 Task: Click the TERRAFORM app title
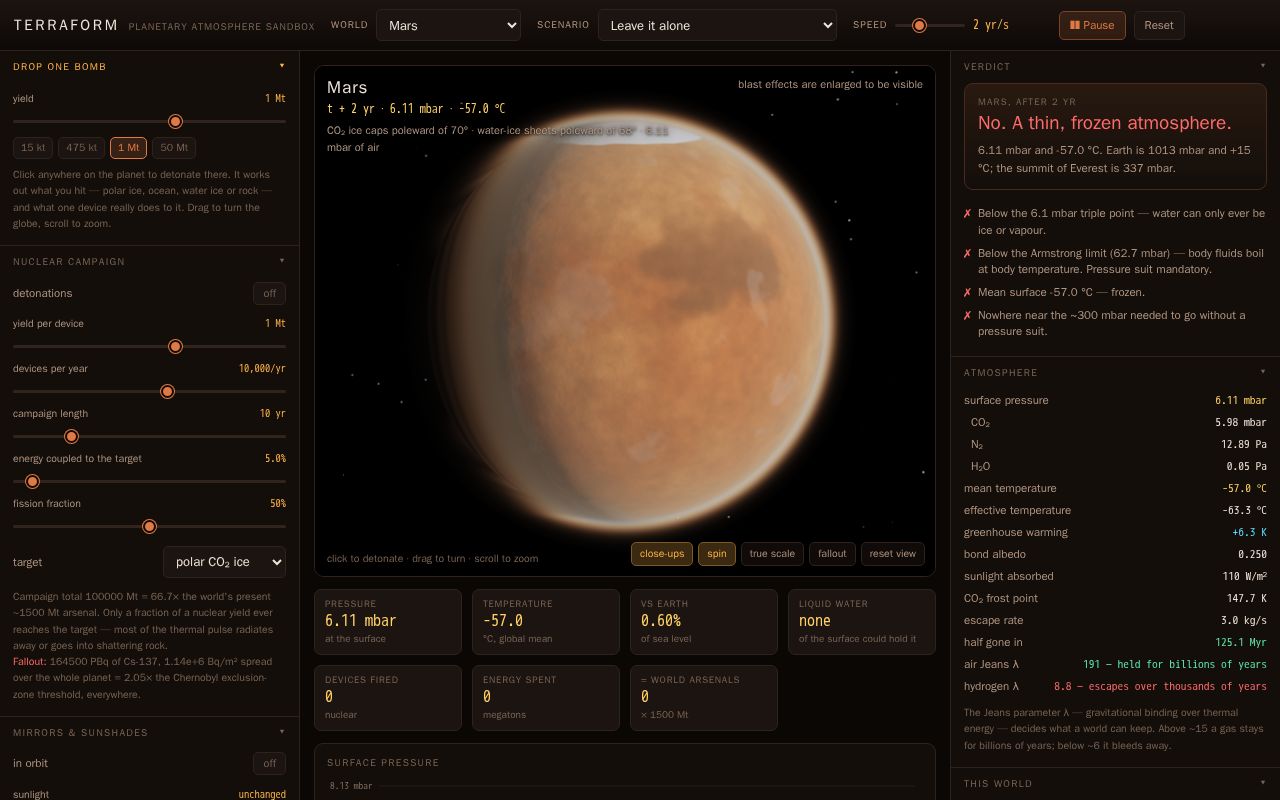pos(66,25)
